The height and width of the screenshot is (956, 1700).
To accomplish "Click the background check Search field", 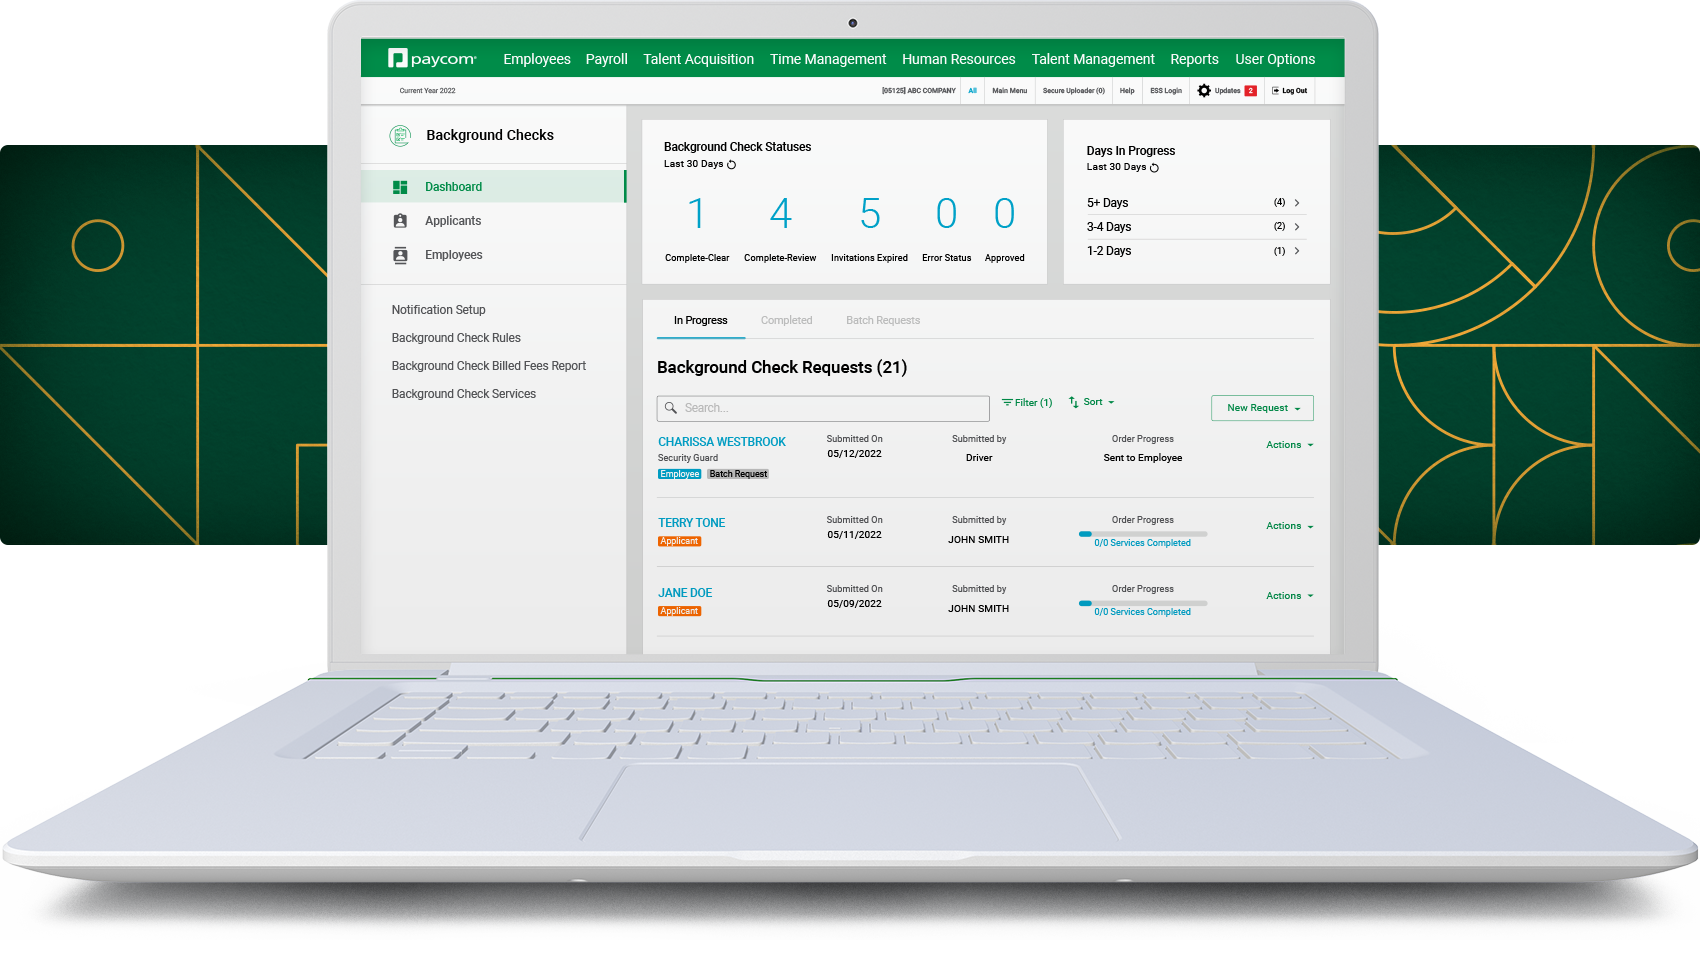I will tap(823, 408).
